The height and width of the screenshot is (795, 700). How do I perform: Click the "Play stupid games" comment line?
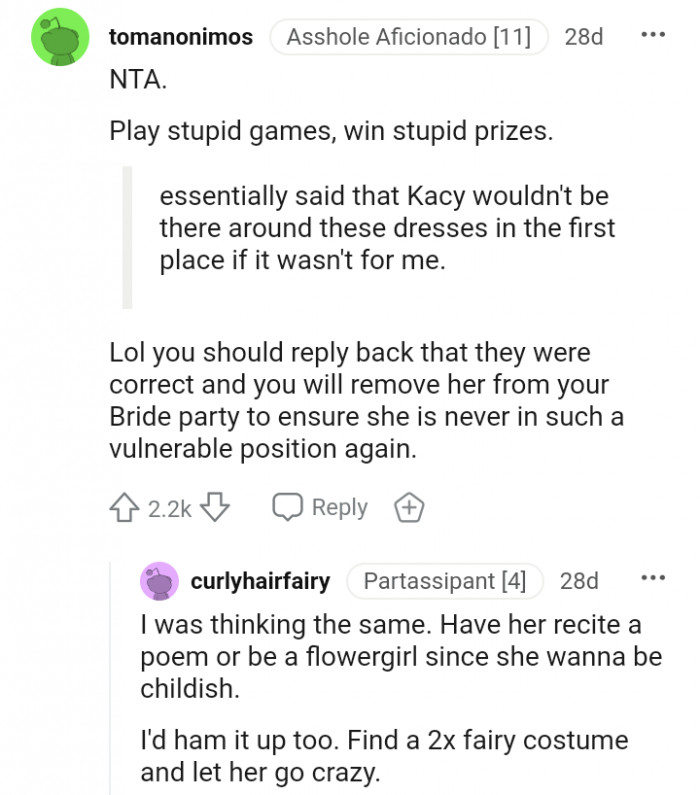click(x=331, y=131)
